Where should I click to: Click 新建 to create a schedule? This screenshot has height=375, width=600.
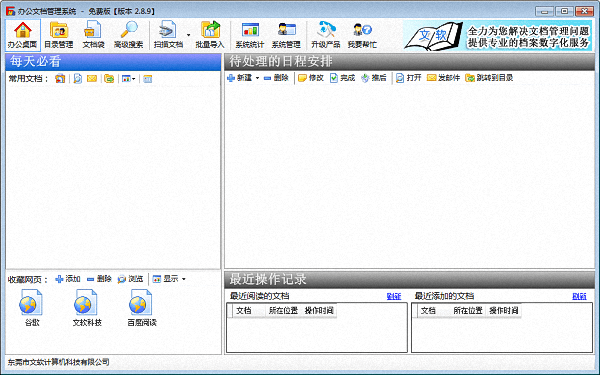coord(240,78)
